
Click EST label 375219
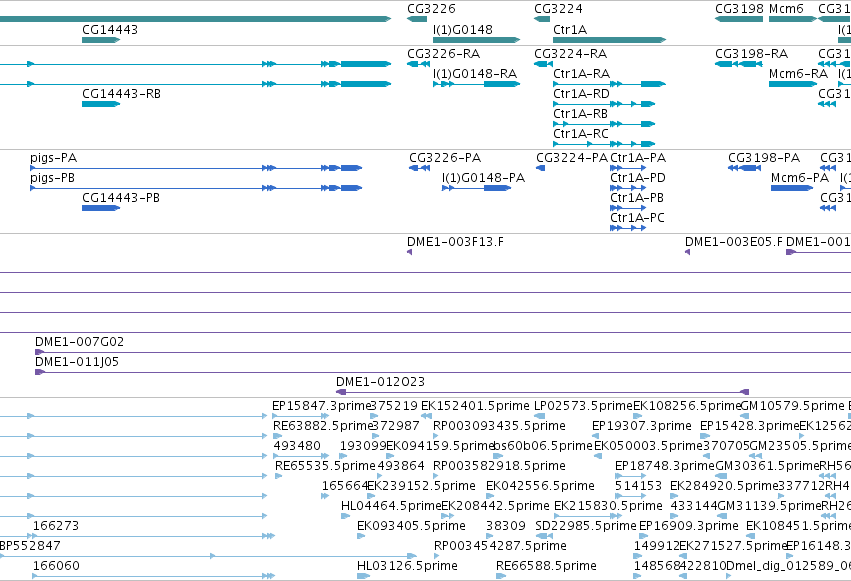point(394,406)
